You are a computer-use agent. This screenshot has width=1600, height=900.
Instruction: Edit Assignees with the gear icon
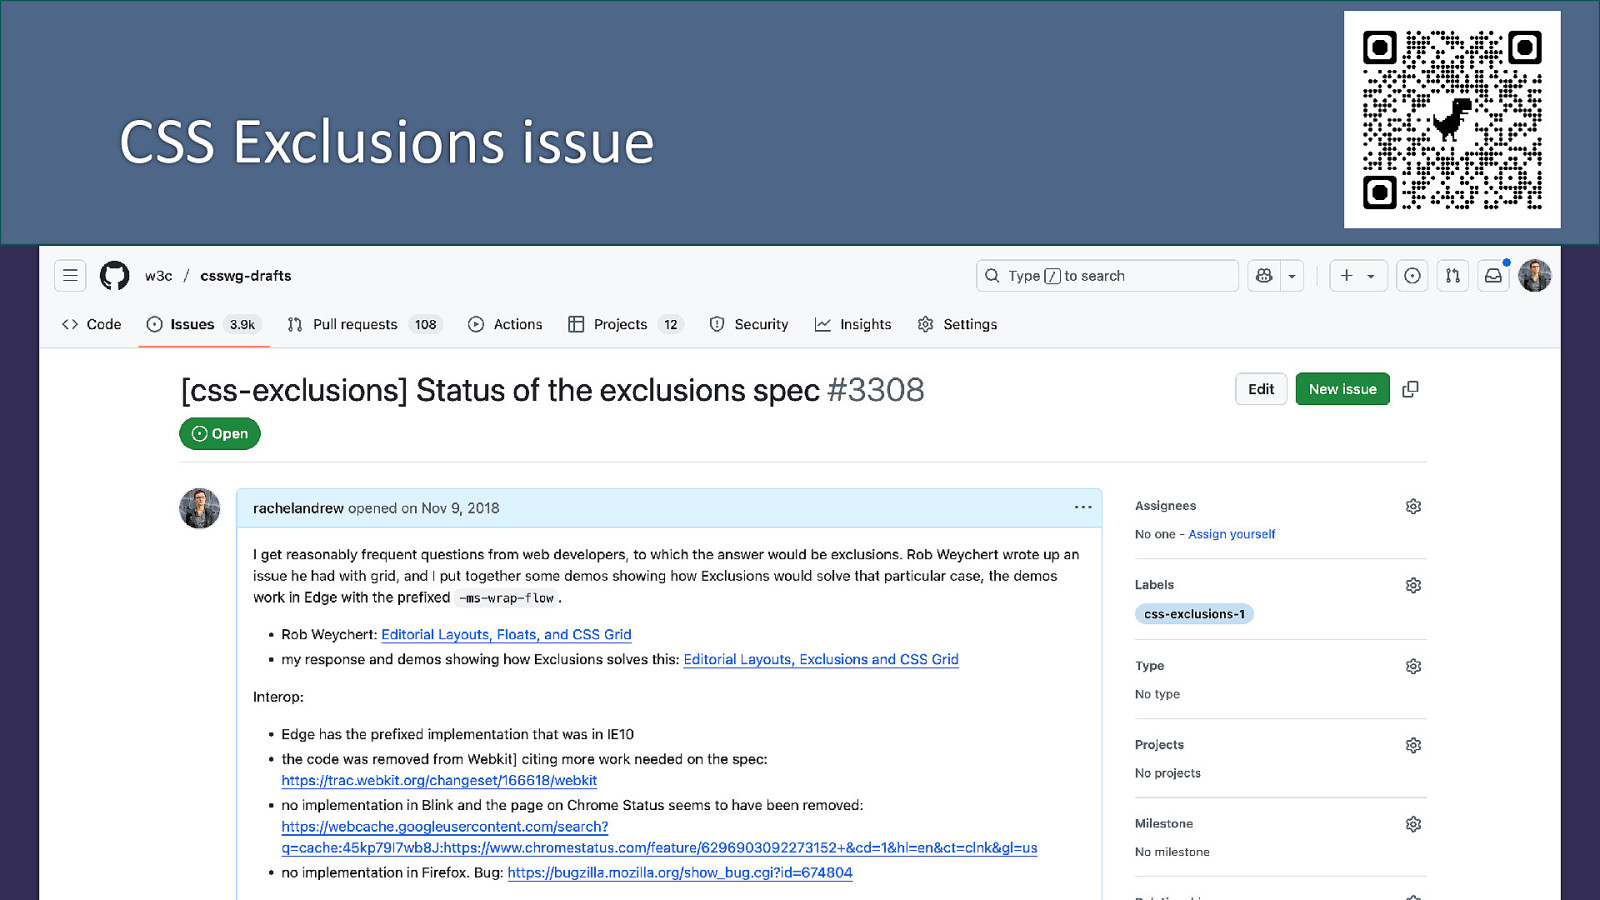[1413, 506]
